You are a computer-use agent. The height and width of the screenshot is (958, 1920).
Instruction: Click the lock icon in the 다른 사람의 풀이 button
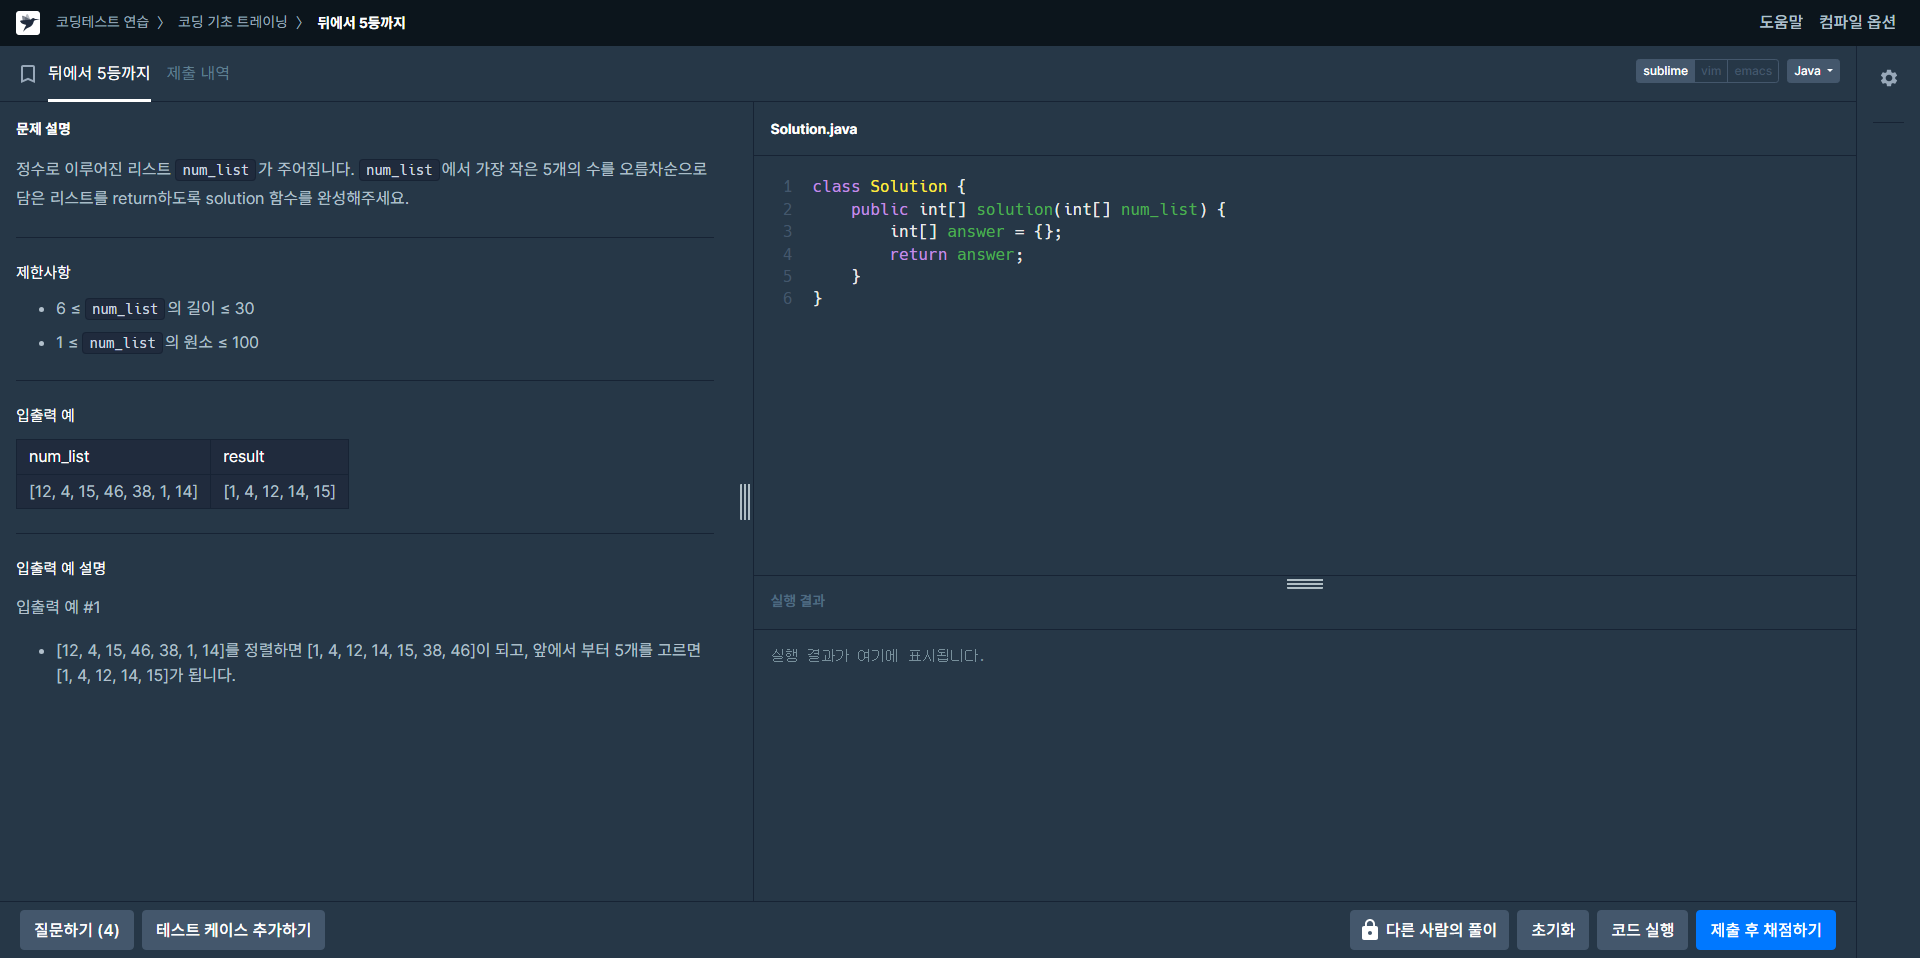click(x=1369, y=930)
